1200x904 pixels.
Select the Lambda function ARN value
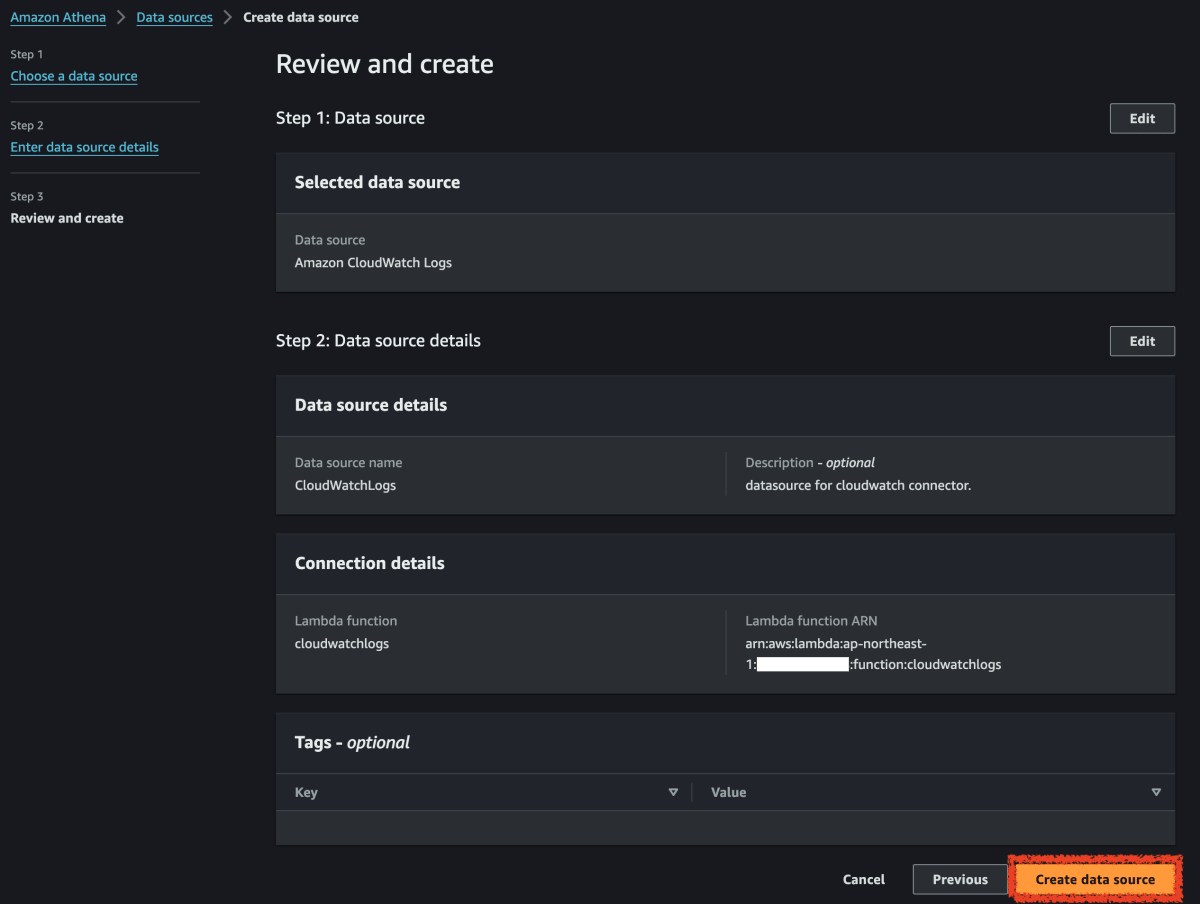click(x=873, y=654)
